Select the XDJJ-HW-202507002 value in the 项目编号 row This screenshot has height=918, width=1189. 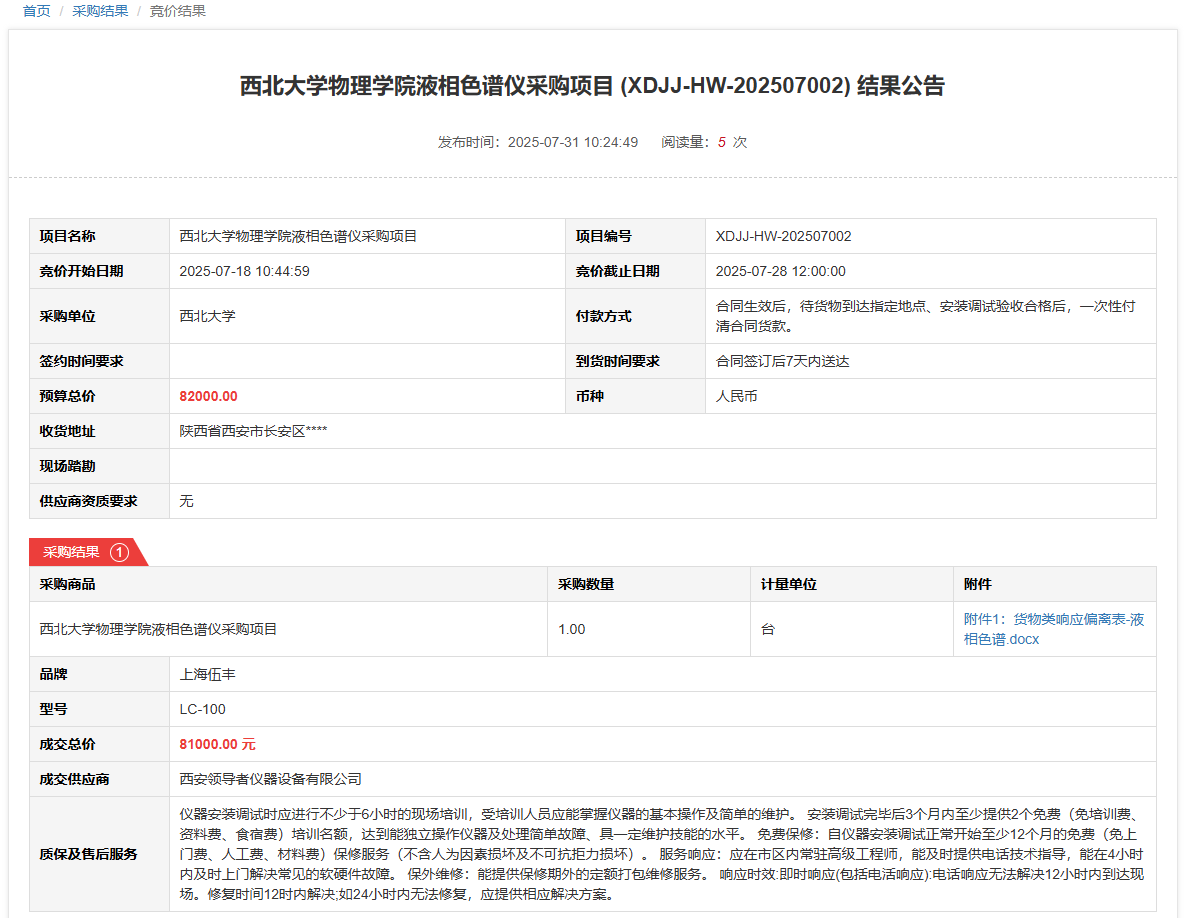pyautogui.click(x=783, y=237)
